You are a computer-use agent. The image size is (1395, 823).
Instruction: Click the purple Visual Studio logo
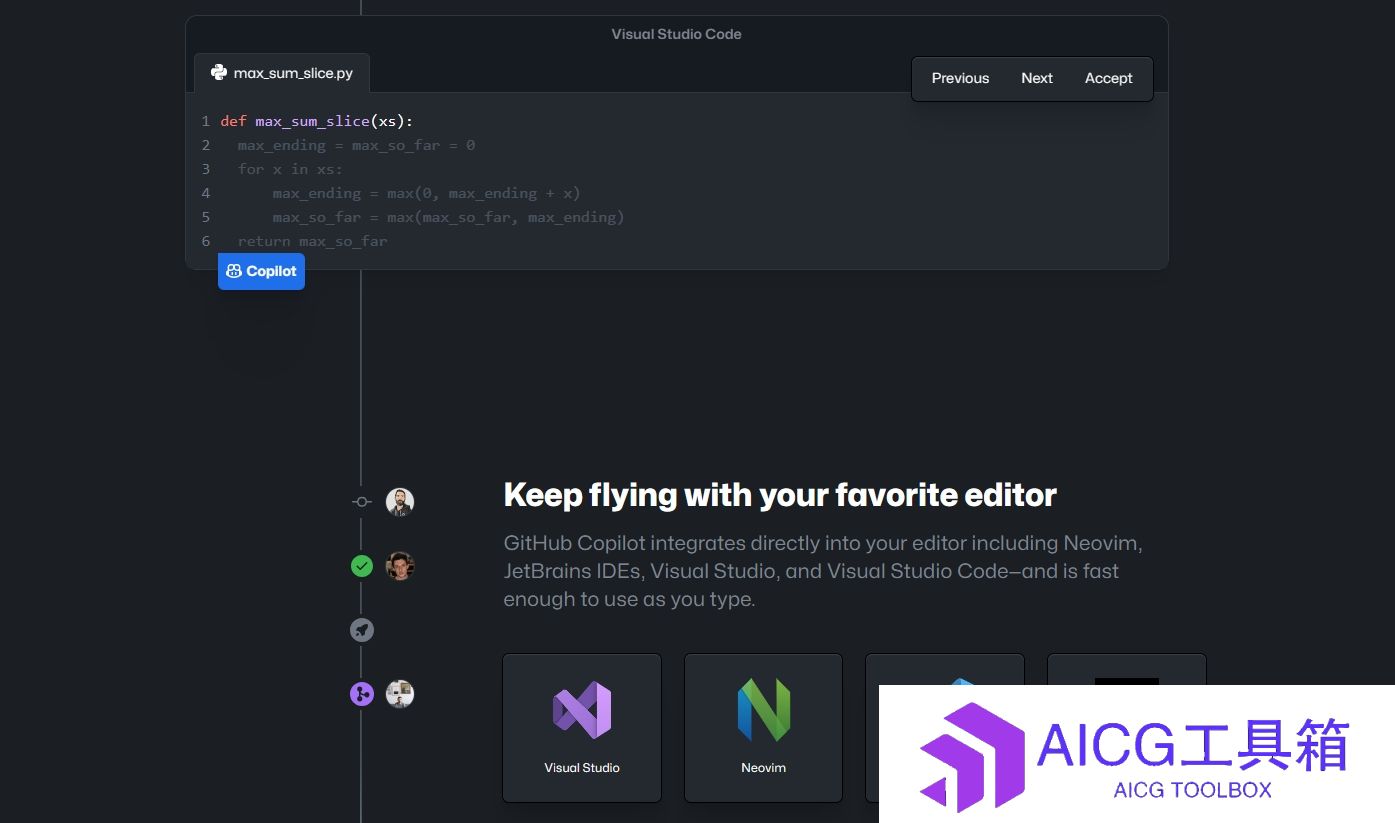[x=582, y=710]
